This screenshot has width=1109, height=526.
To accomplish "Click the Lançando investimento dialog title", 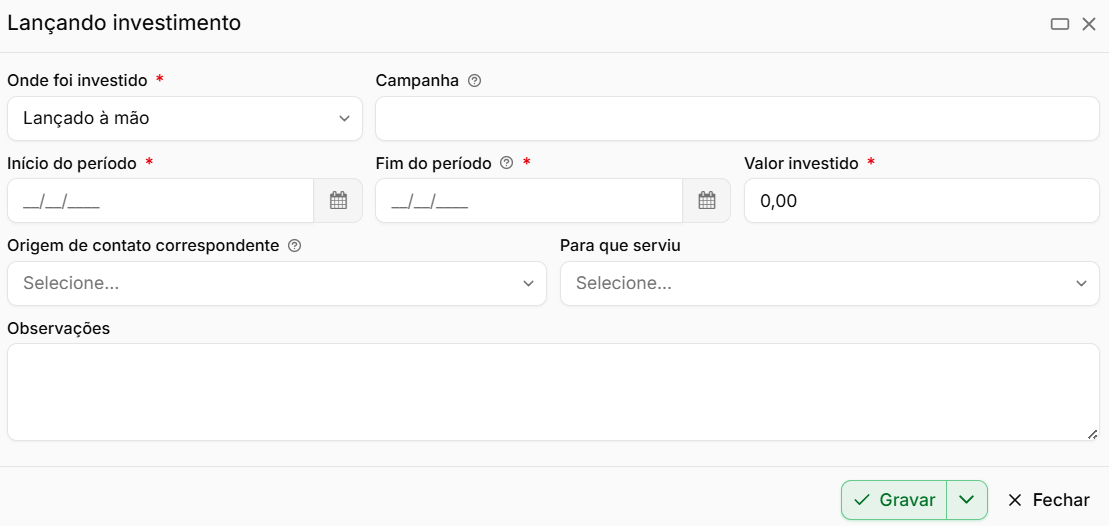I will coord(124,23).
